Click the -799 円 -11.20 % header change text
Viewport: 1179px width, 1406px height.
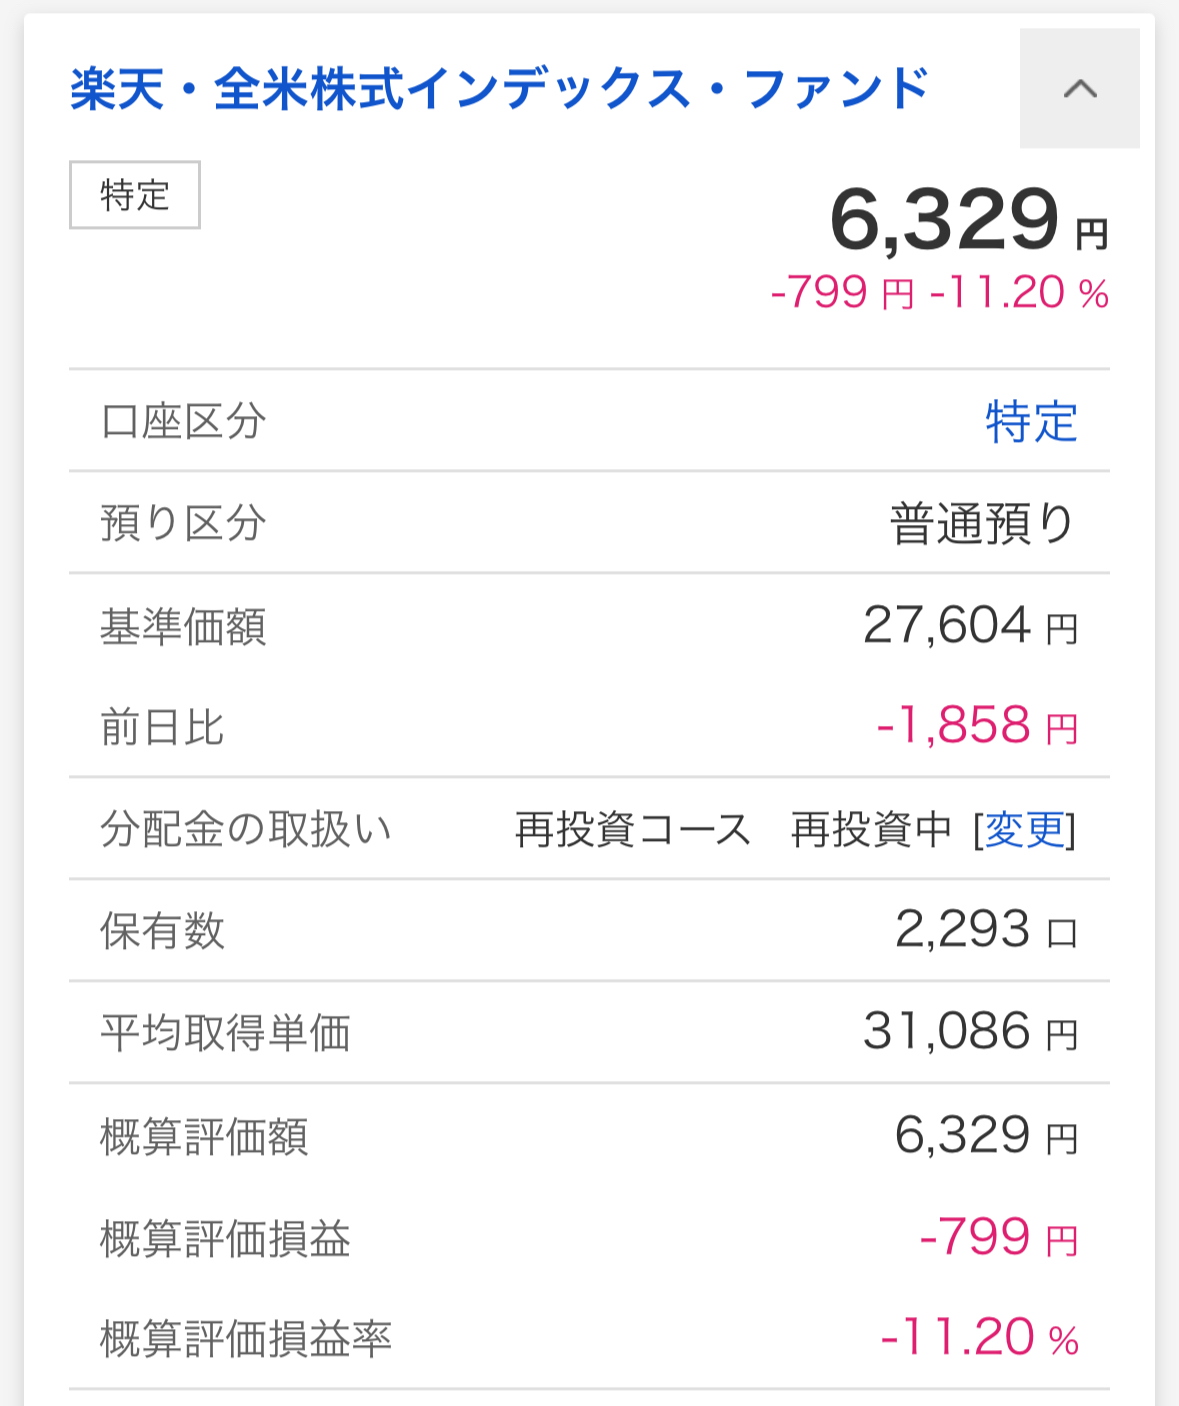[x=940, y=294]
